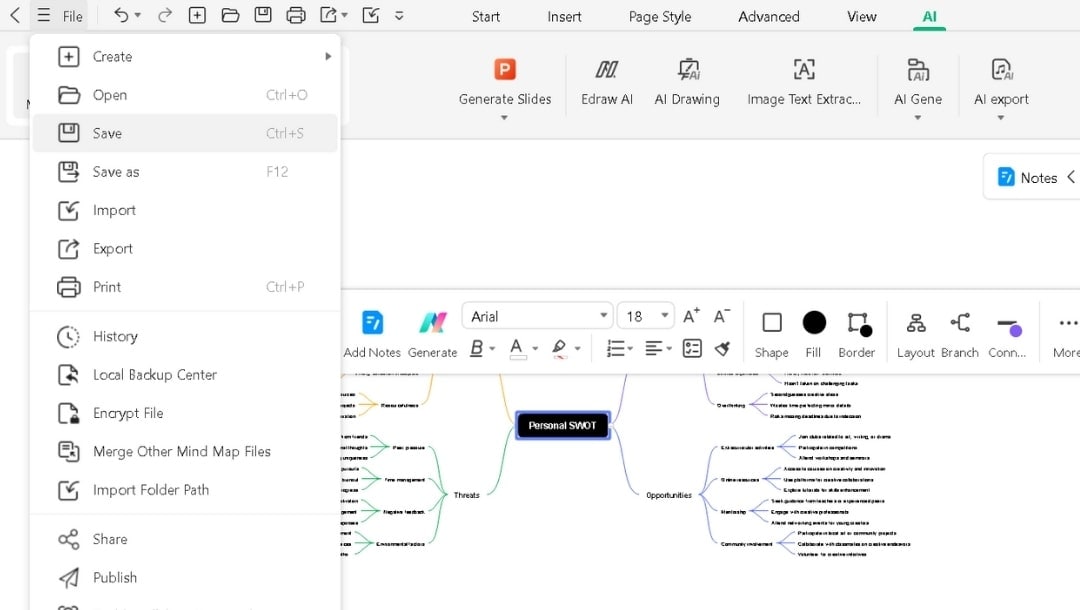Screen dimensions: 1080x610
Task: Launch the AI Drawing tool
Action: pos(687,82)
